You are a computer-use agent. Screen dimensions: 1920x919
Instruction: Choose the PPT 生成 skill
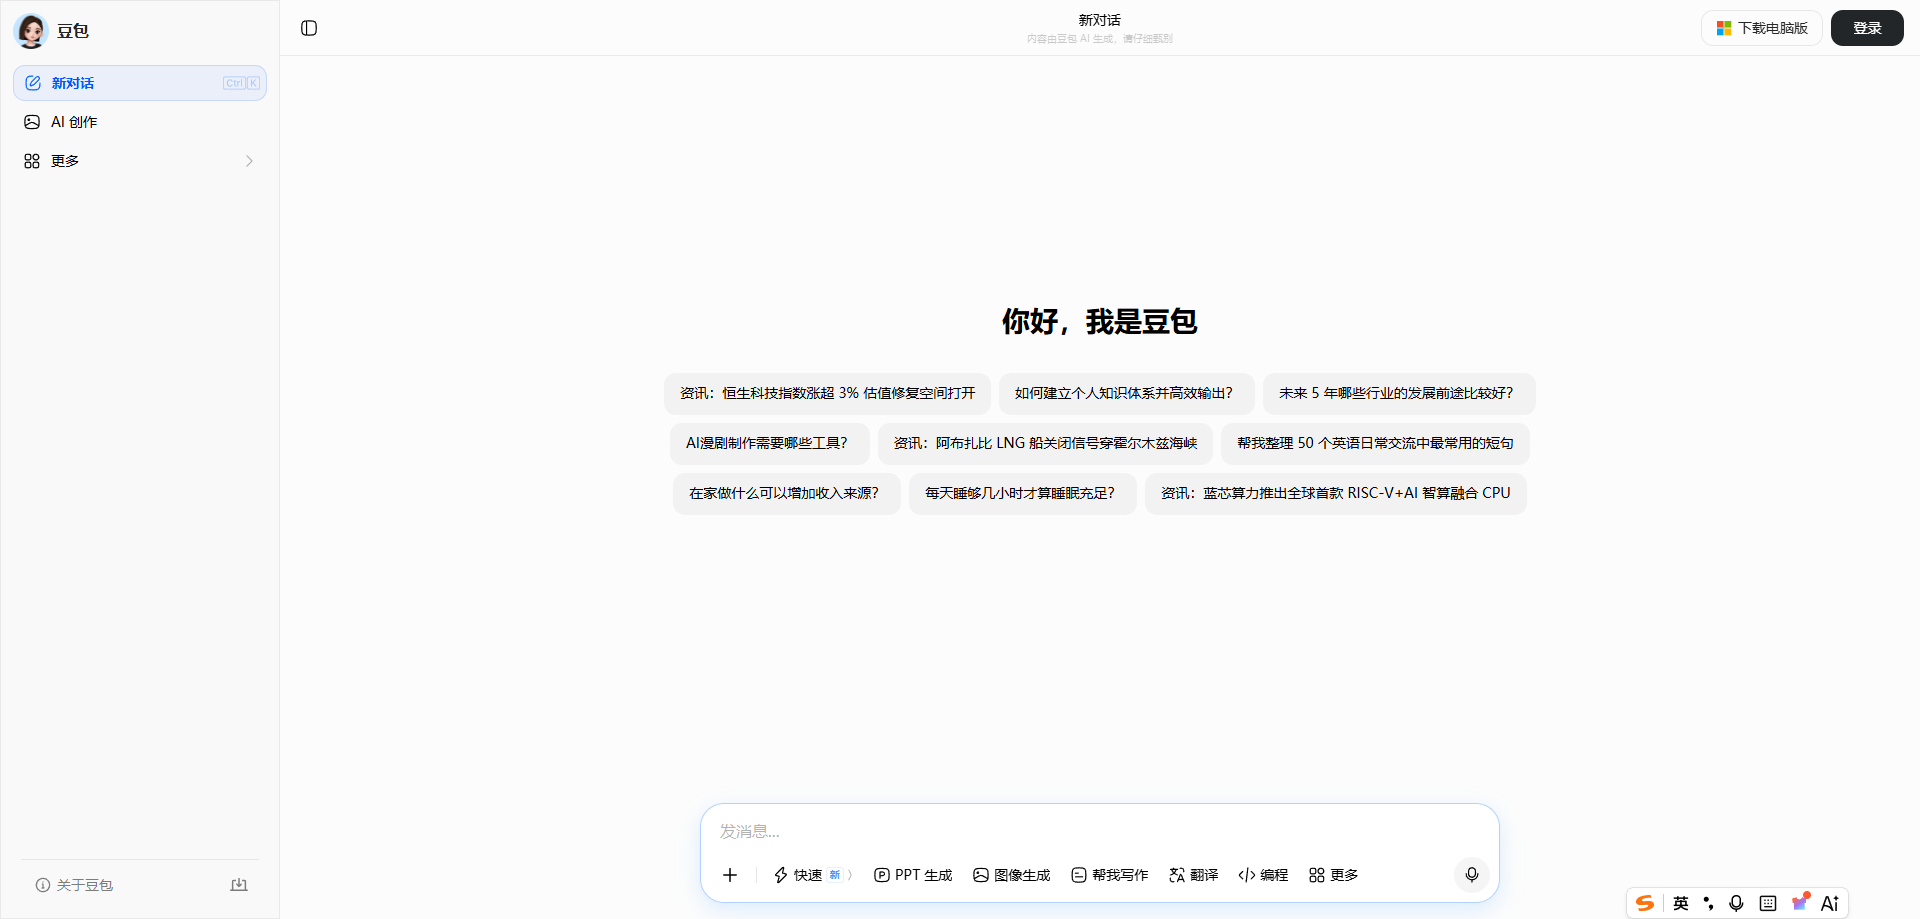point(913,875)
